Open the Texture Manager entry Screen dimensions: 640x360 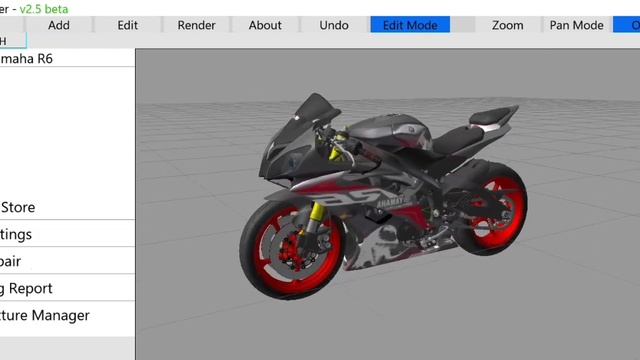67,315
